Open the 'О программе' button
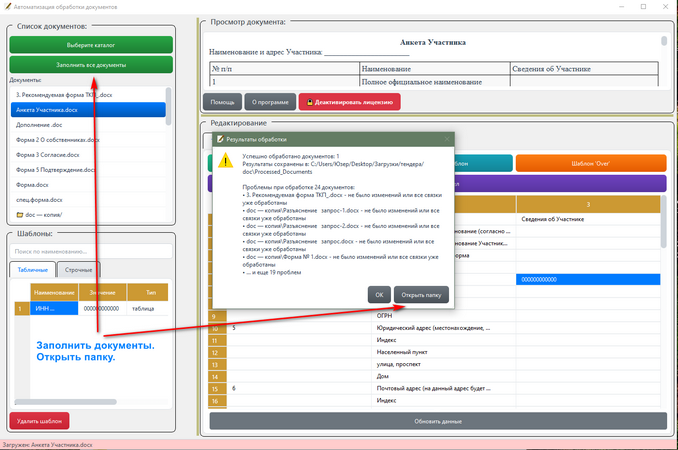The image size is (678, 450). (270, 102)
